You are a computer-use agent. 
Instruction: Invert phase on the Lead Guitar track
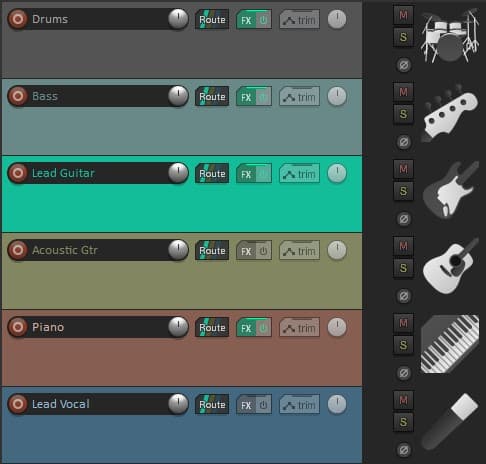[x=404, y=219]
